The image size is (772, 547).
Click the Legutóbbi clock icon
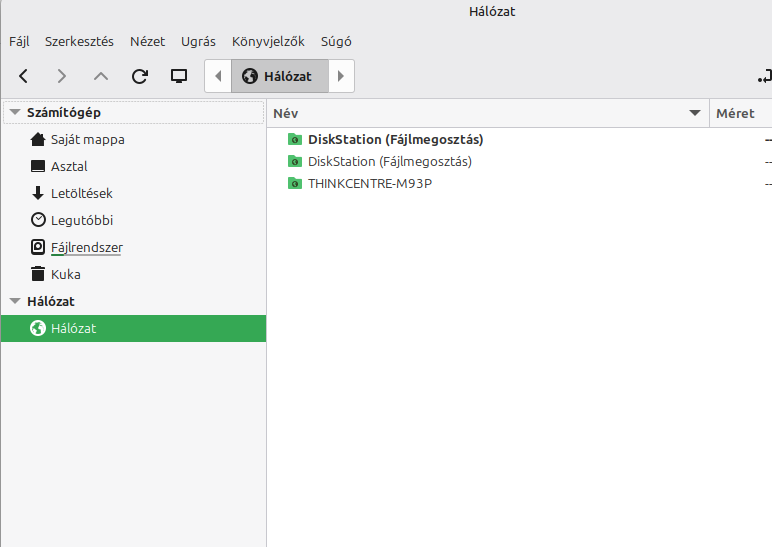pos(38,220)
